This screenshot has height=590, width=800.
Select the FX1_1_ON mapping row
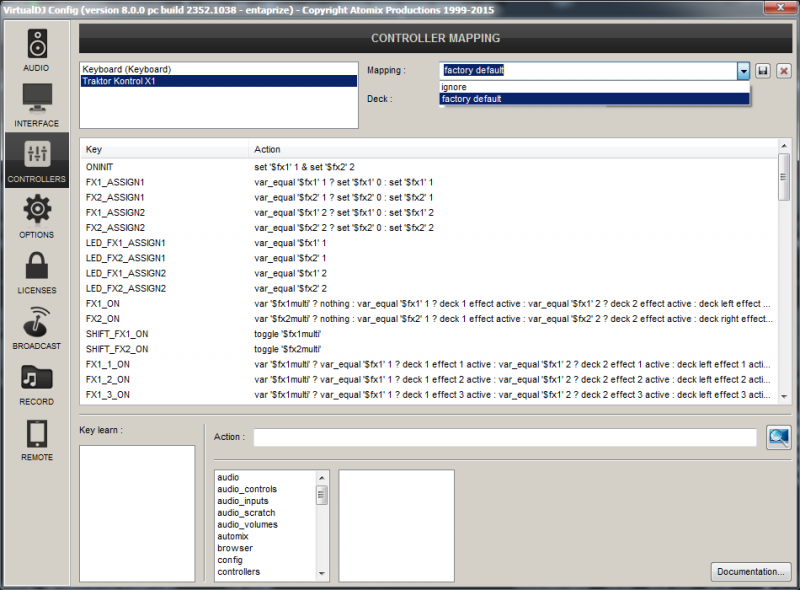tap(429, 364)
